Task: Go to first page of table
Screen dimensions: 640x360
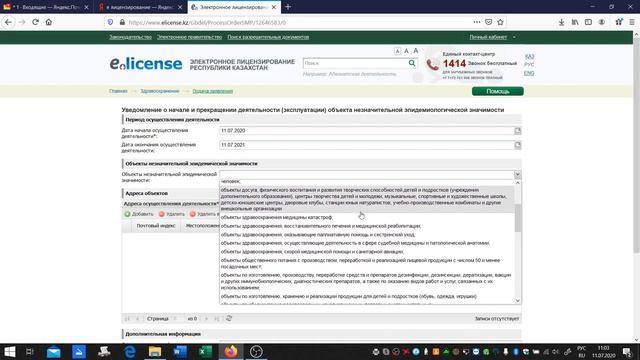Action: pos(127,318)
